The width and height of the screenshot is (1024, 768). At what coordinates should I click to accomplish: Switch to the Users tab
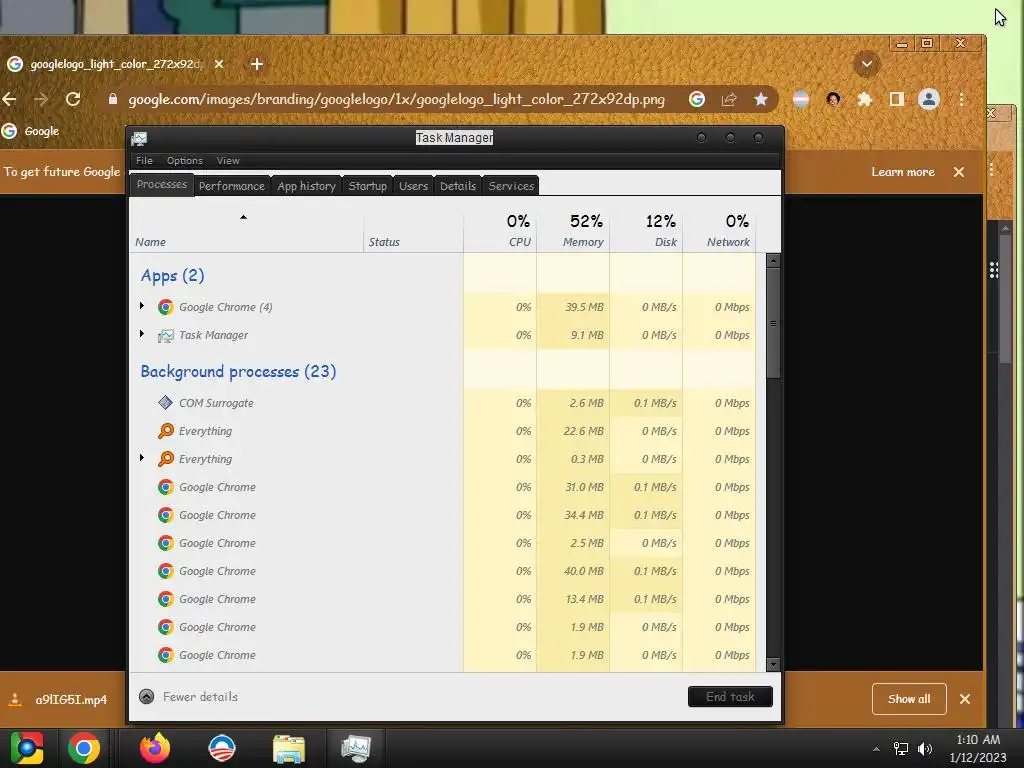413,186
